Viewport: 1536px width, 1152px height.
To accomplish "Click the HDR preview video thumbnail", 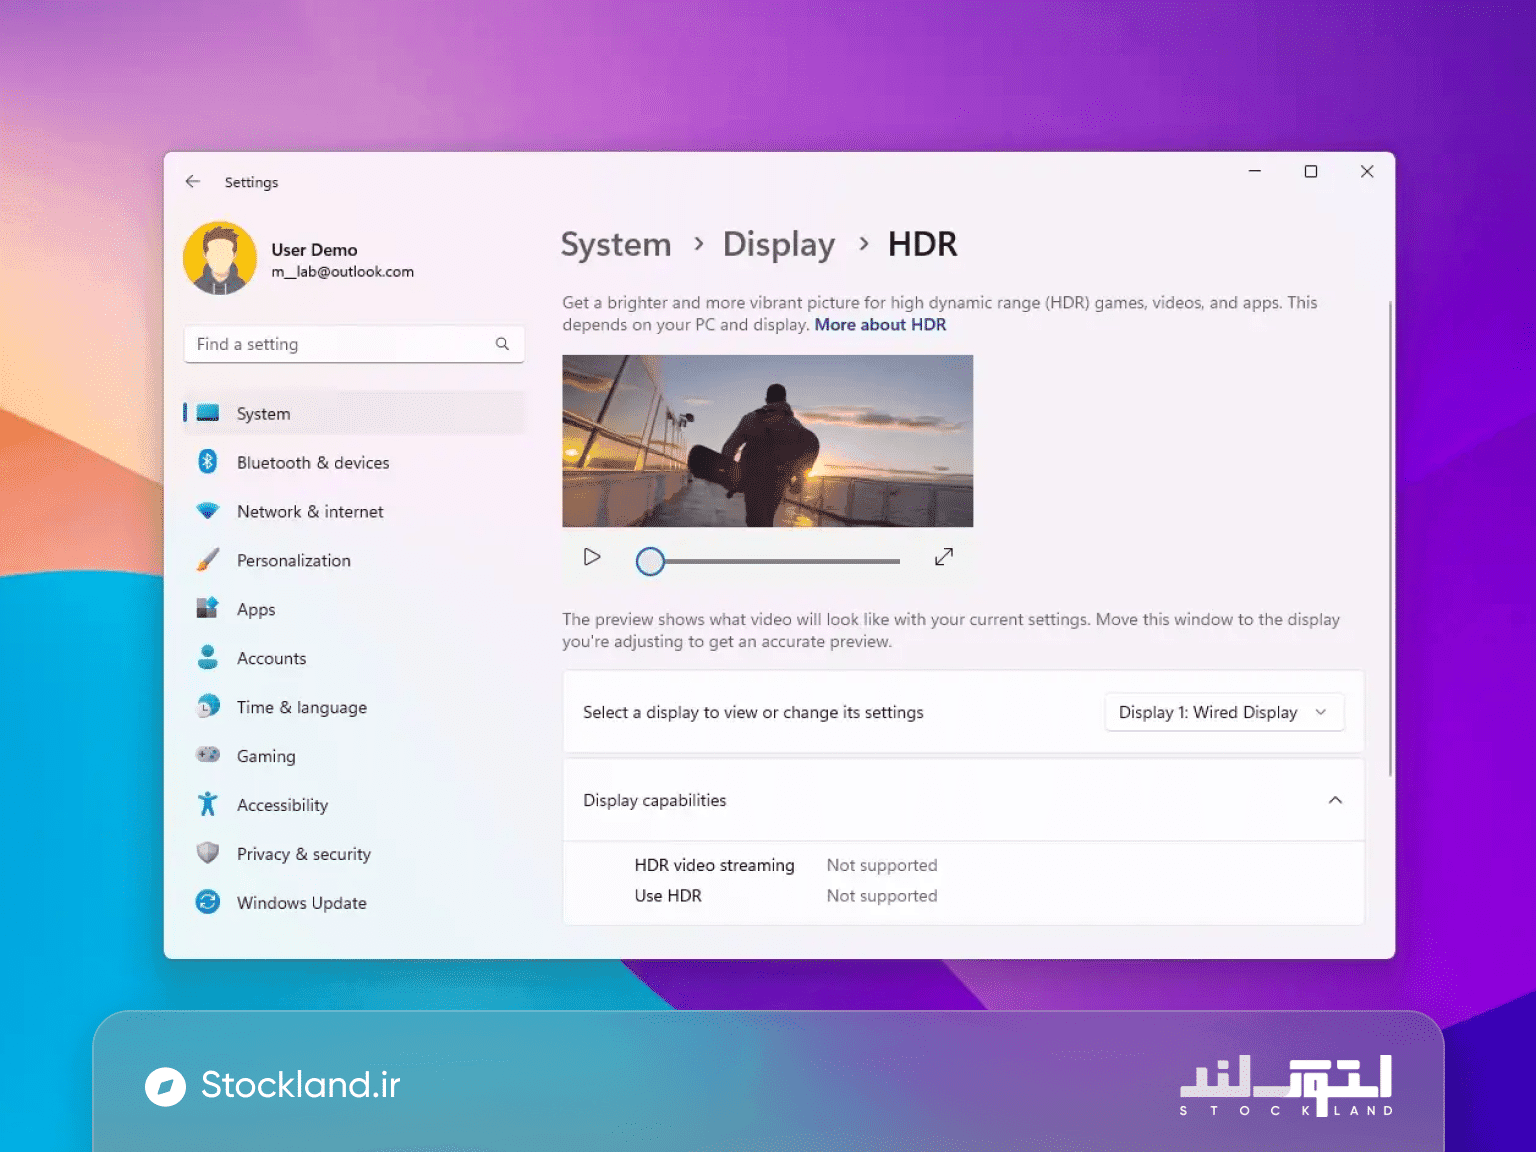I will pyautogui.click(x=767, y=441).
